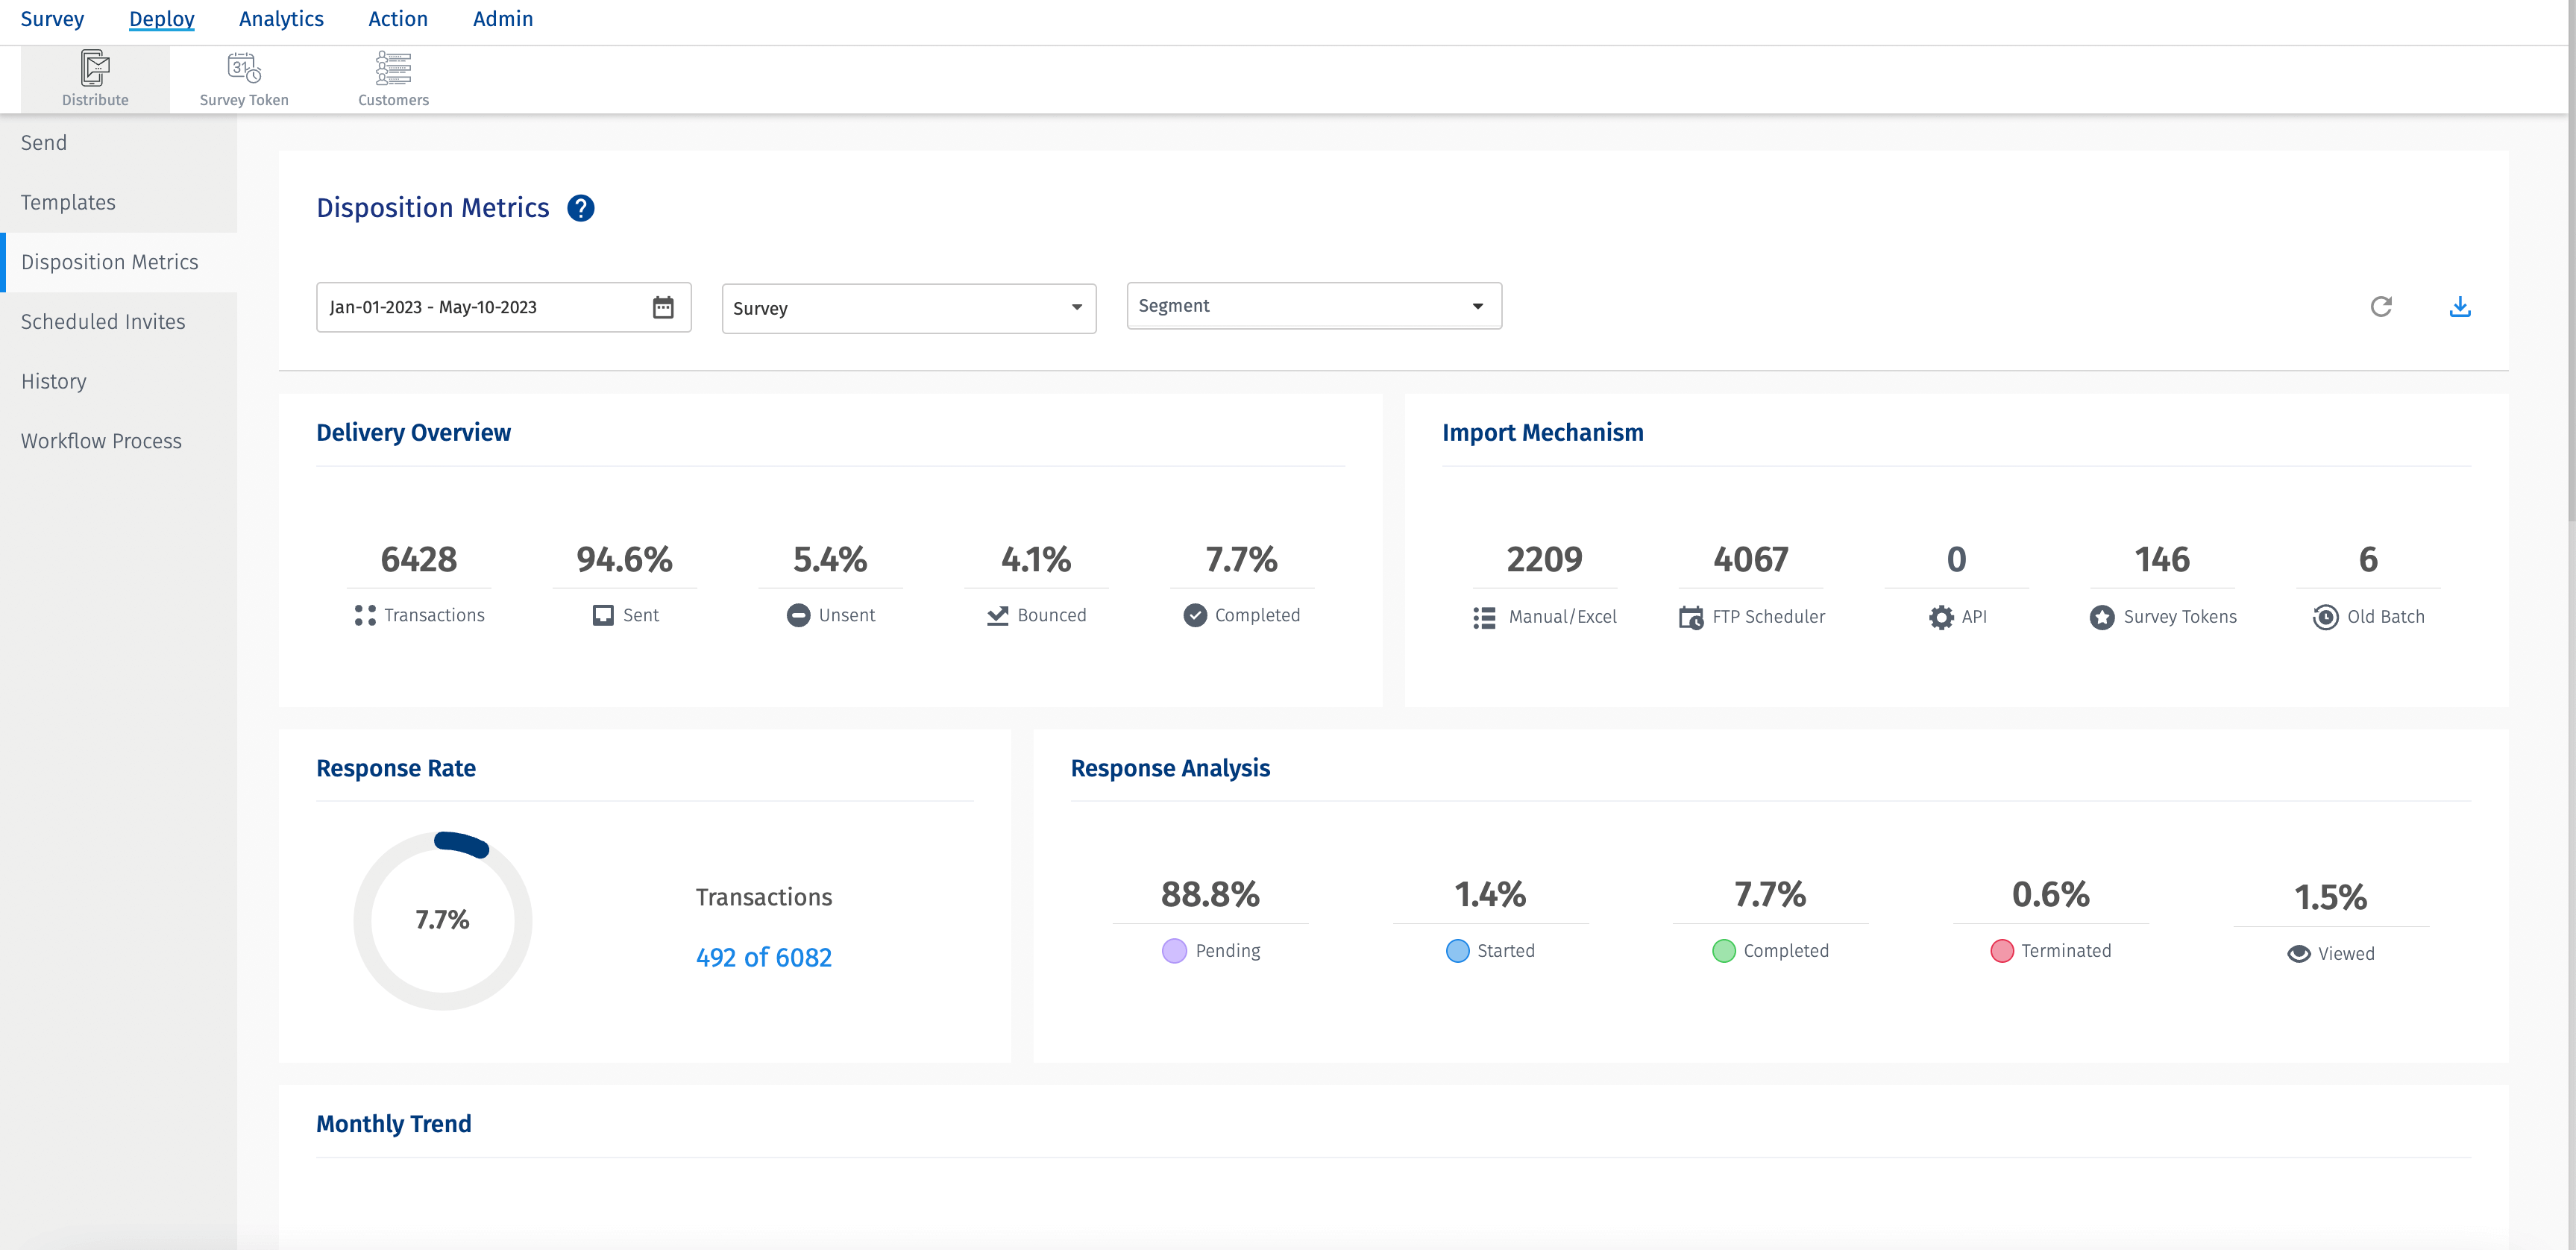2576x1250 pixels.
Task: Open the Admin menu
Action: click(x=502, y=19)
